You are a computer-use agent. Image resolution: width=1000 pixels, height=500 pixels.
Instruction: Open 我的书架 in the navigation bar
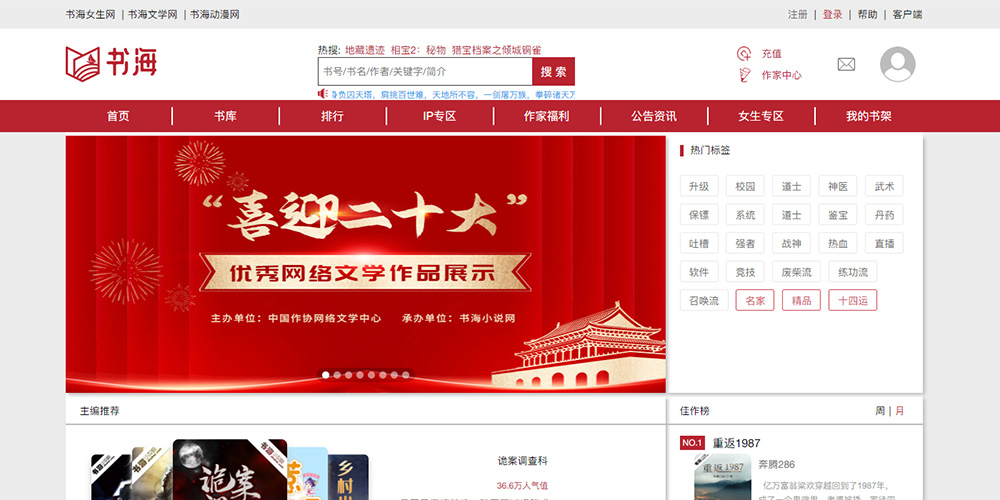[869, 116]
